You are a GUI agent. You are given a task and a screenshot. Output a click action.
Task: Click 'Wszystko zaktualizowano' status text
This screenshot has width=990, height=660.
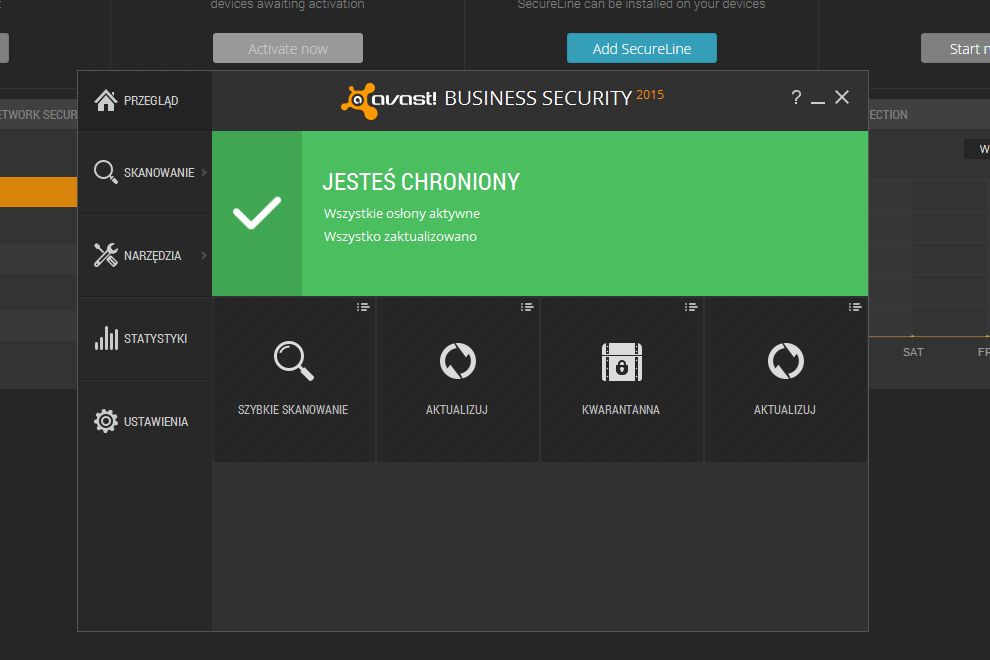tap(400, 236)
